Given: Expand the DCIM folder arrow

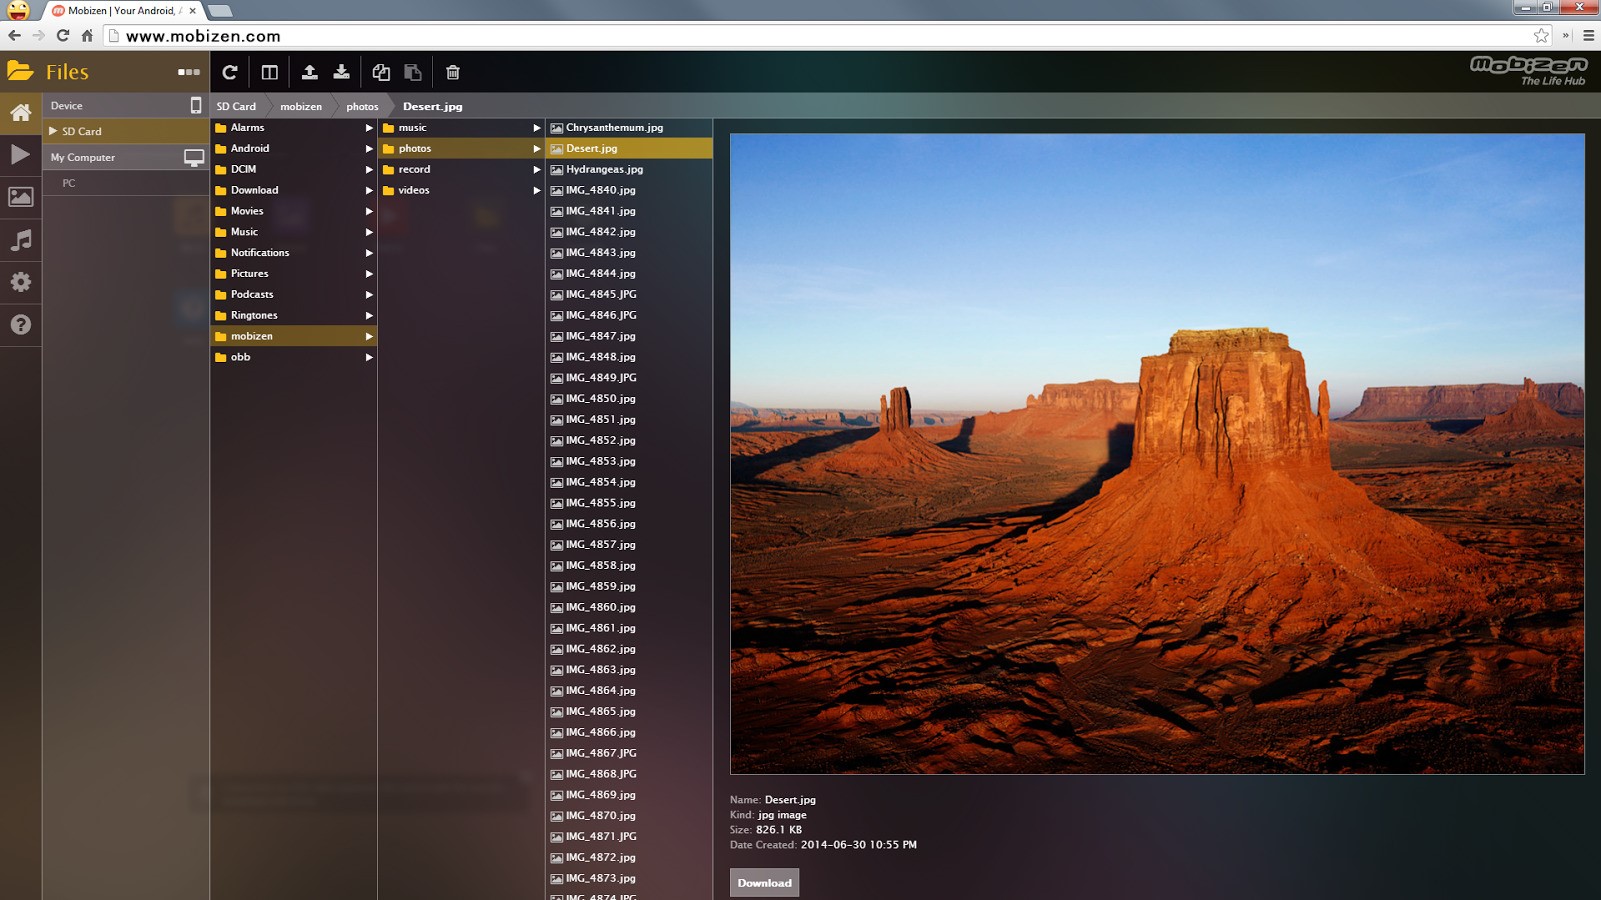Looking at the screenshot, I should click(x=369, y=170).
